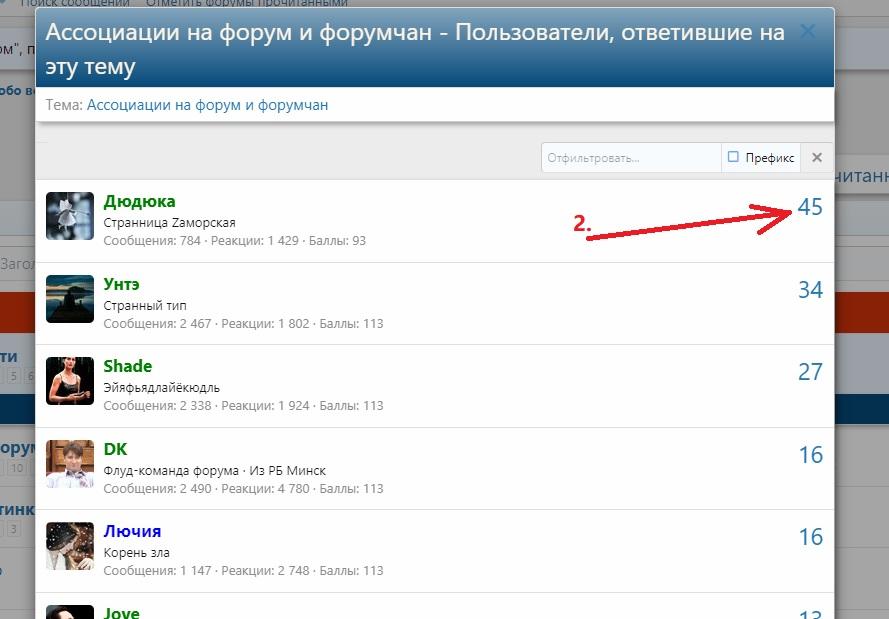Click the location text Из РБ Минск
Viewport: 889px width, 619px height.
tap(287, 470)
